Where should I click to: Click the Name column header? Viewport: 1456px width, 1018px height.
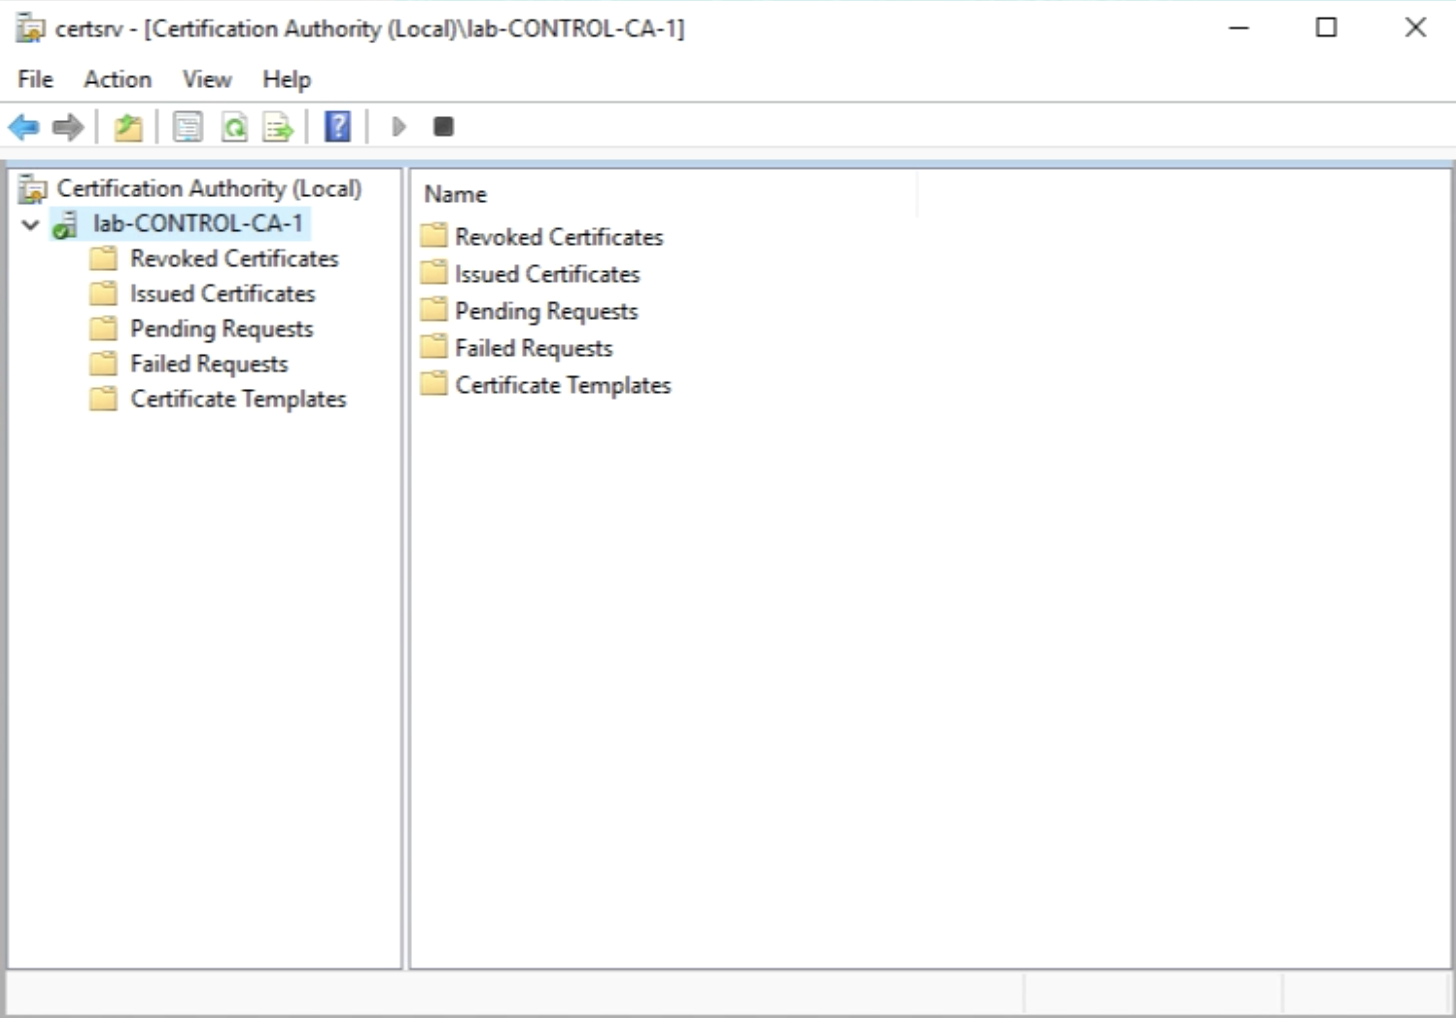(x=456, y=194)
